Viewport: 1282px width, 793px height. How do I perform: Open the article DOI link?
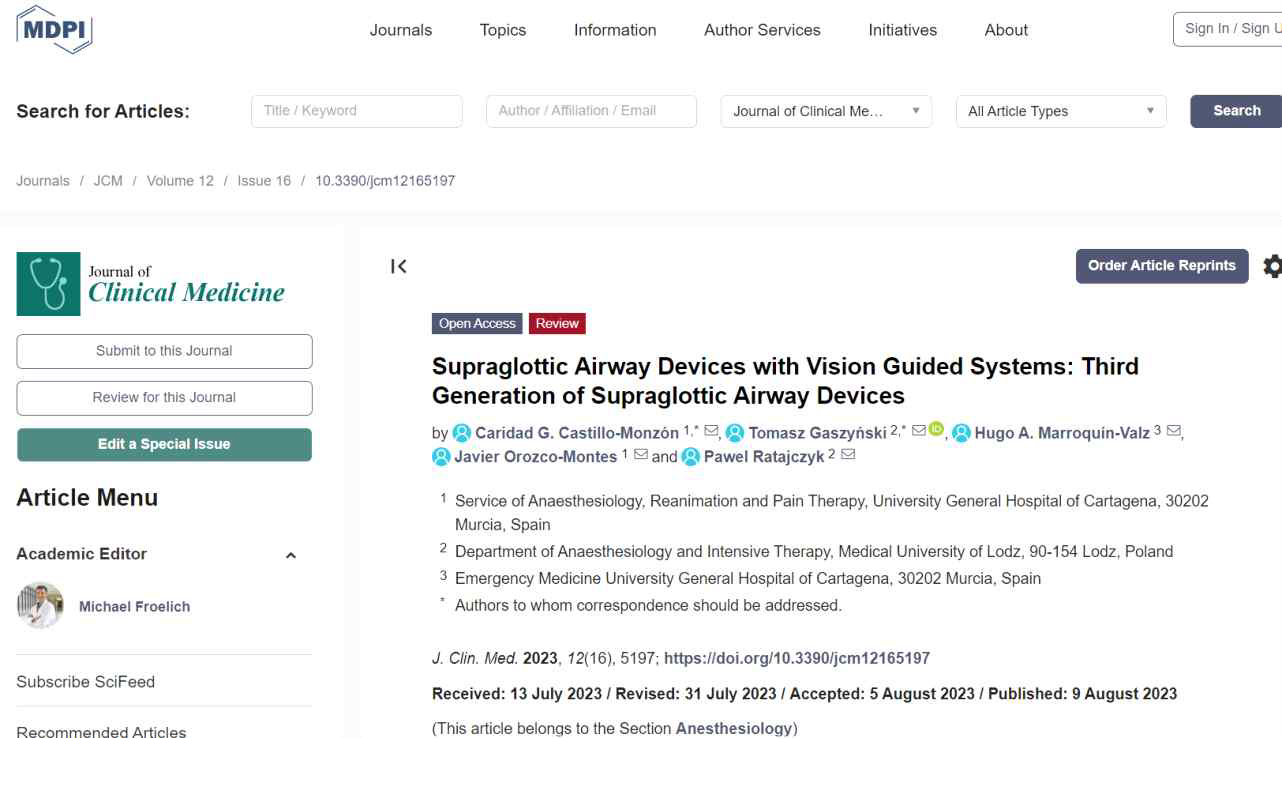pyautogui.click(x=797, y=658)
